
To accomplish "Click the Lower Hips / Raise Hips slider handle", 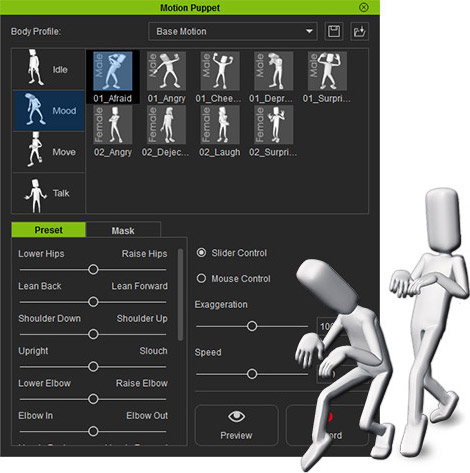I will click(x=93, y=269).
